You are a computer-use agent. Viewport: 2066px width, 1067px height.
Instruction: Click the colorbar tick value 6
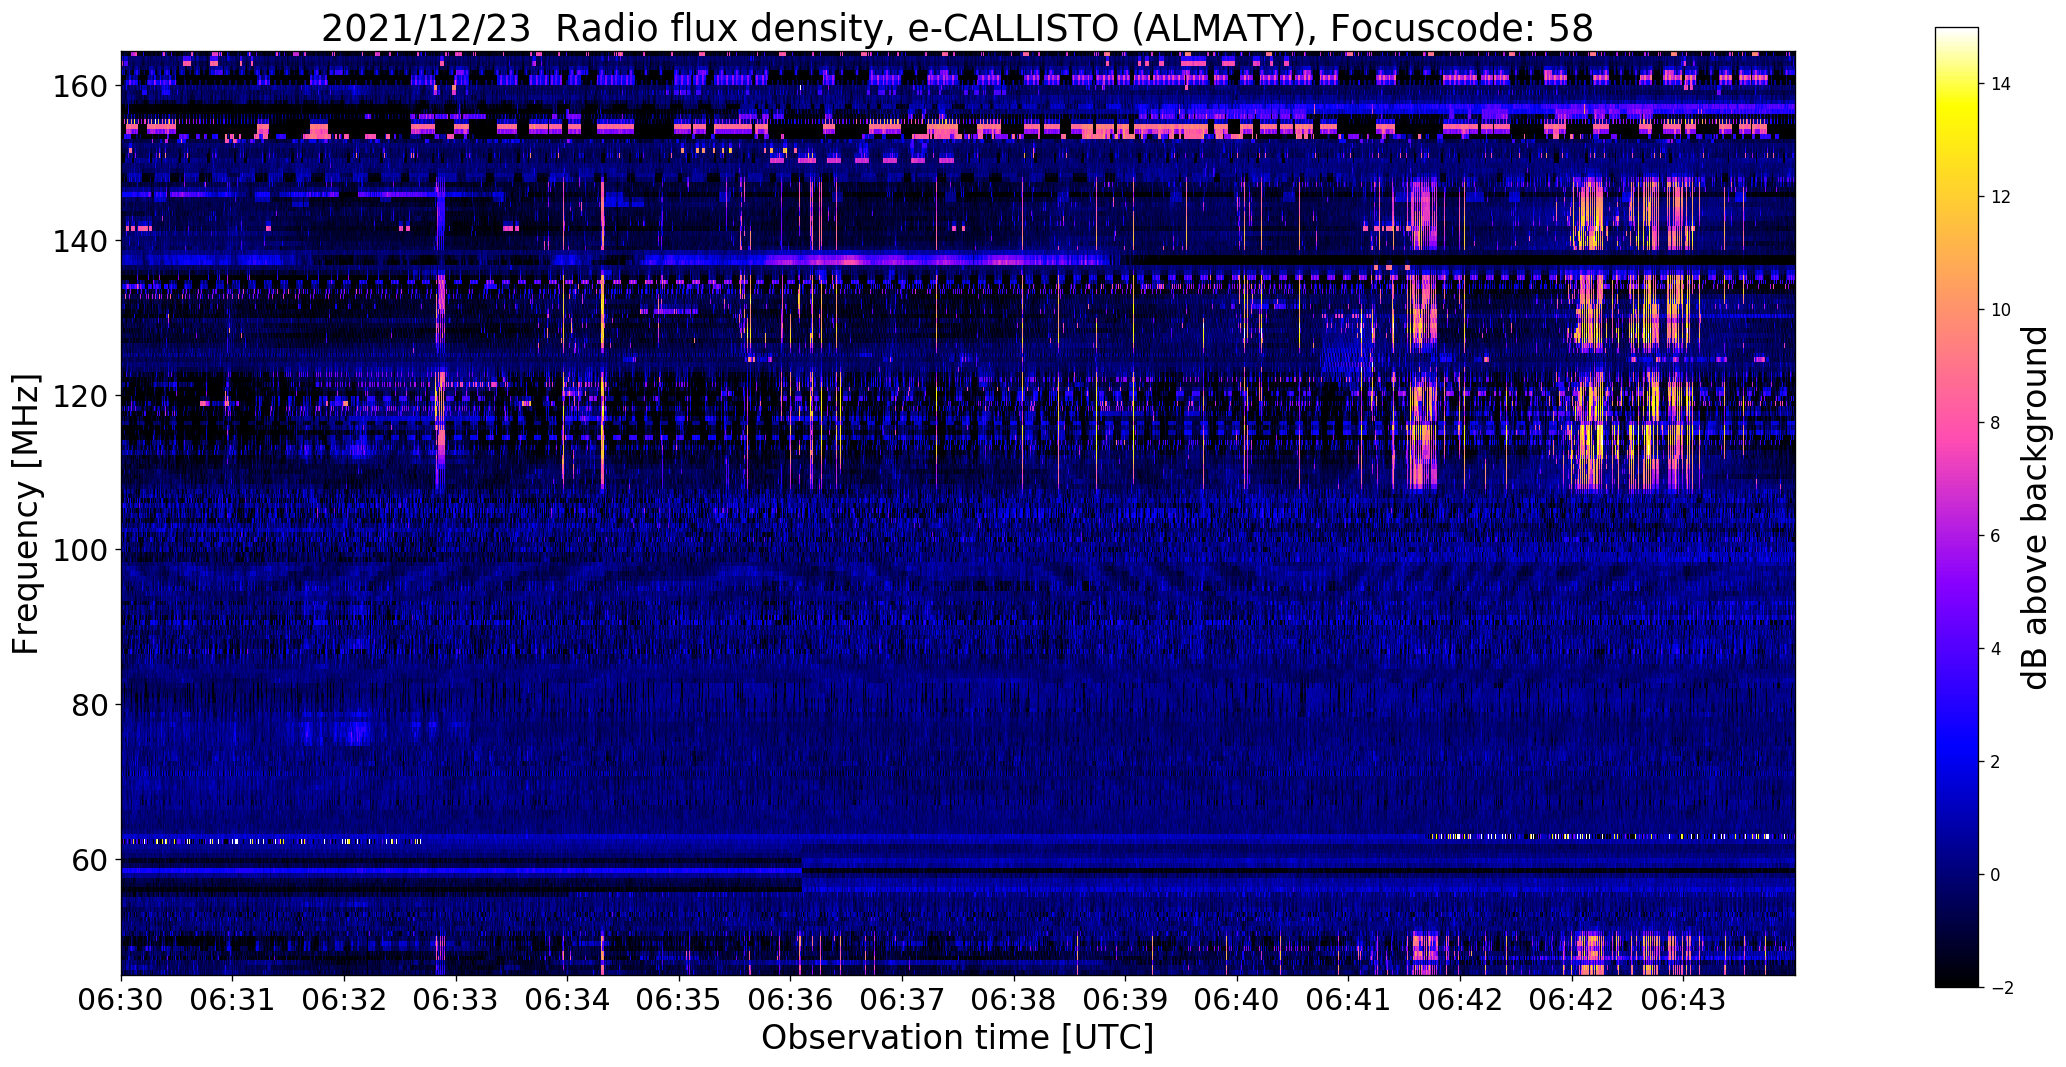click(1995, 536)
